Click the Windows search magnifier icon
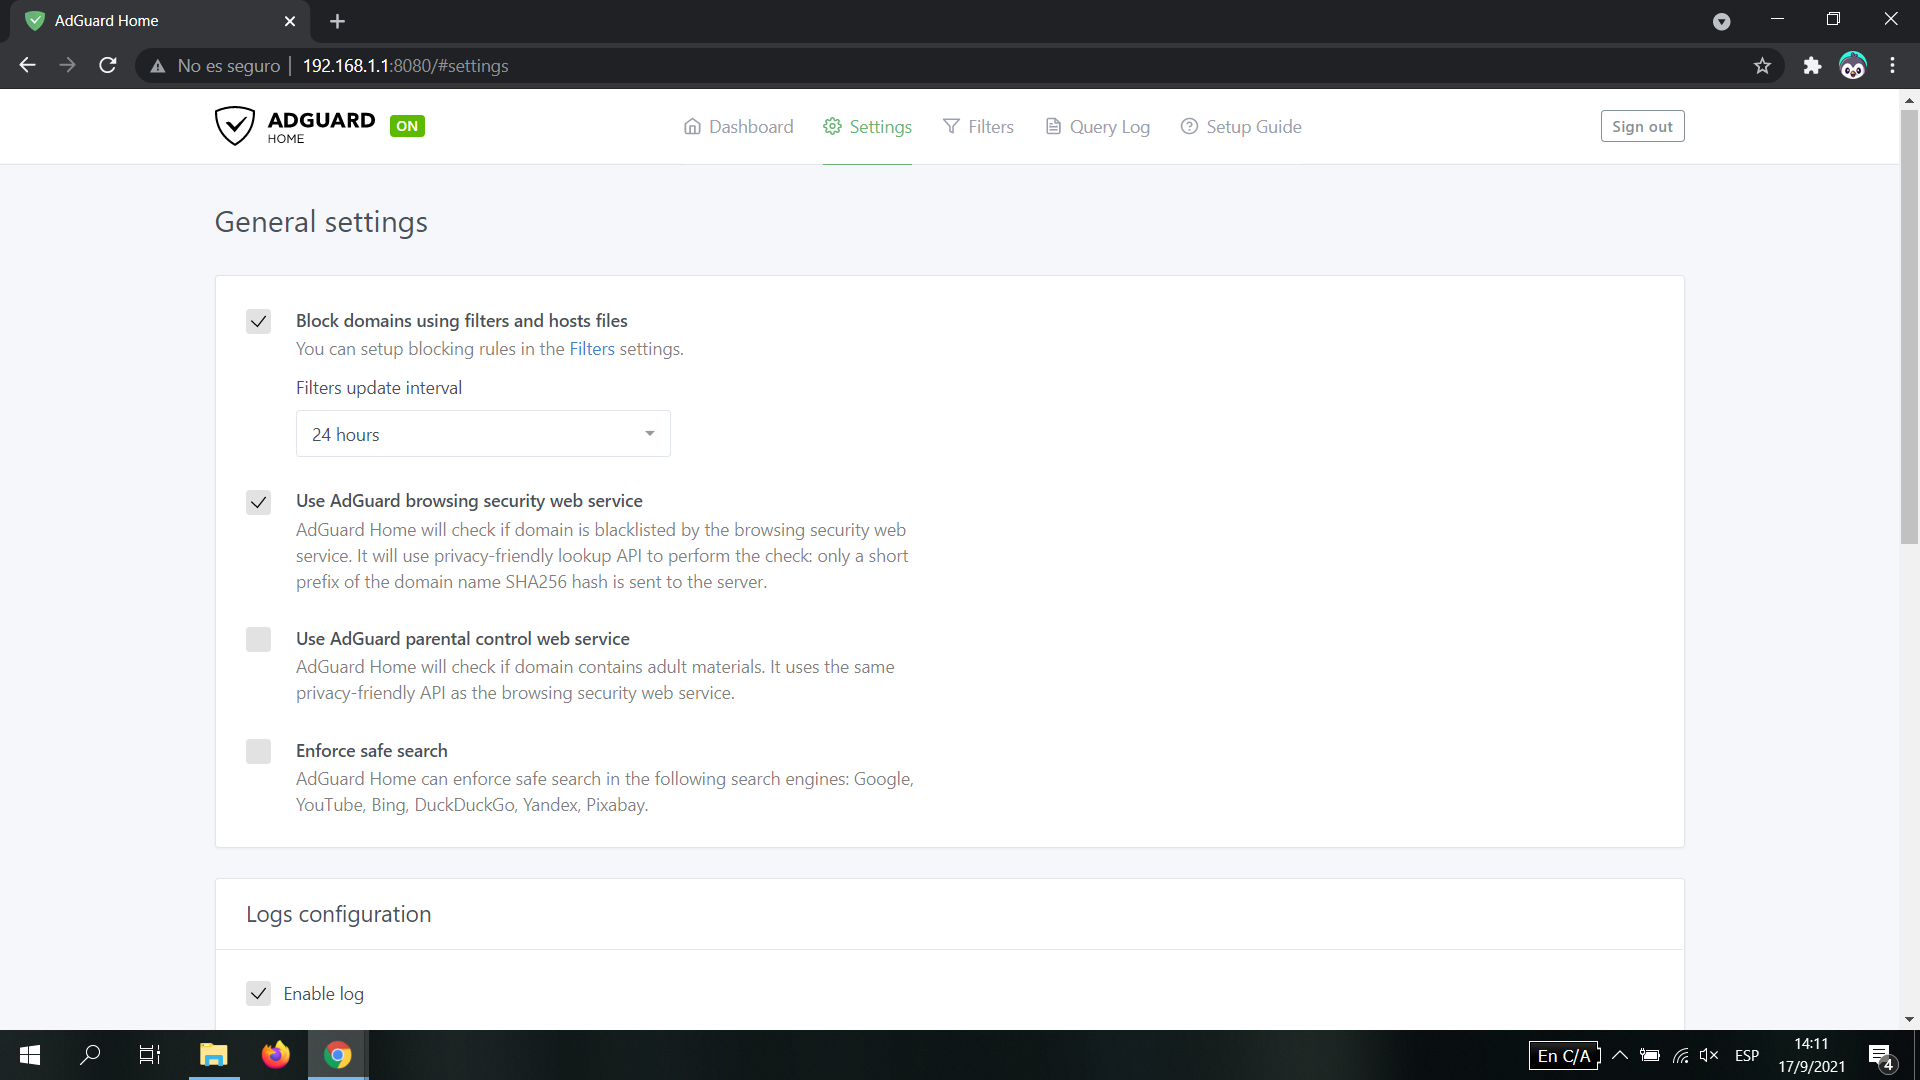1920x1080 pixels. [90, 1055]
